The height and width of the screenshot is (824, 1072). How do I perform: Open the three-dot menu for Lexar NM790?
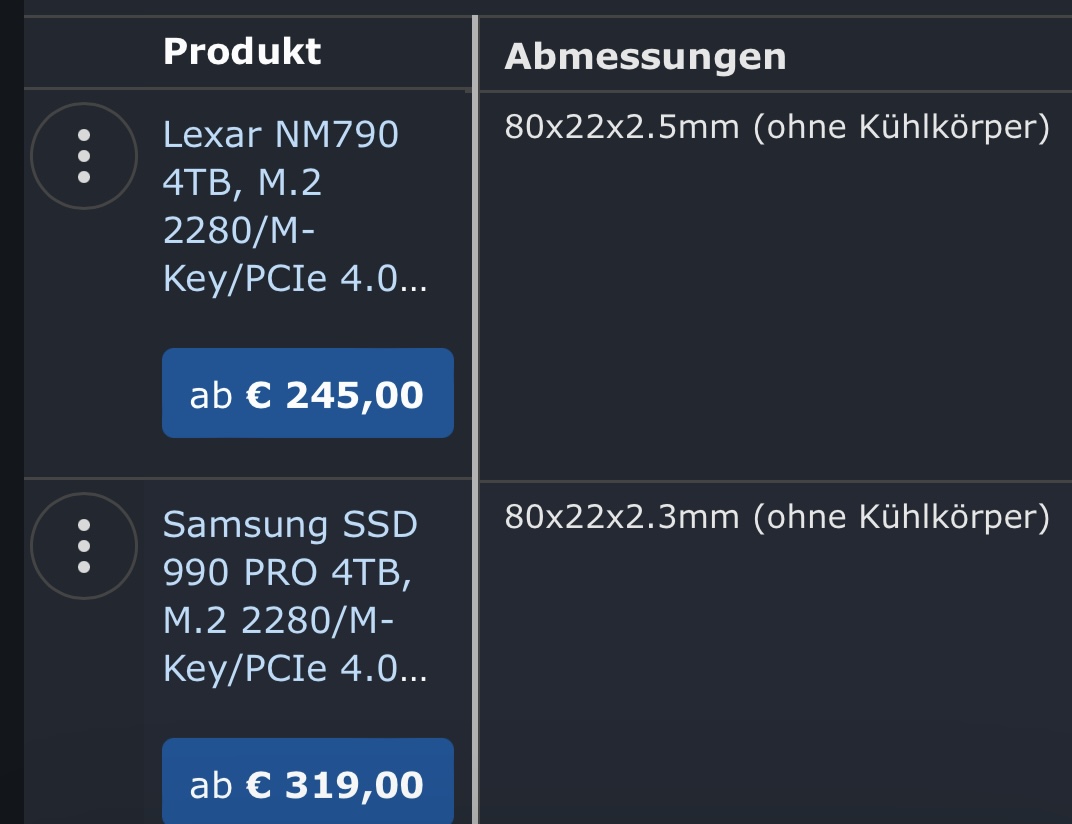click(x=84, y=156)
